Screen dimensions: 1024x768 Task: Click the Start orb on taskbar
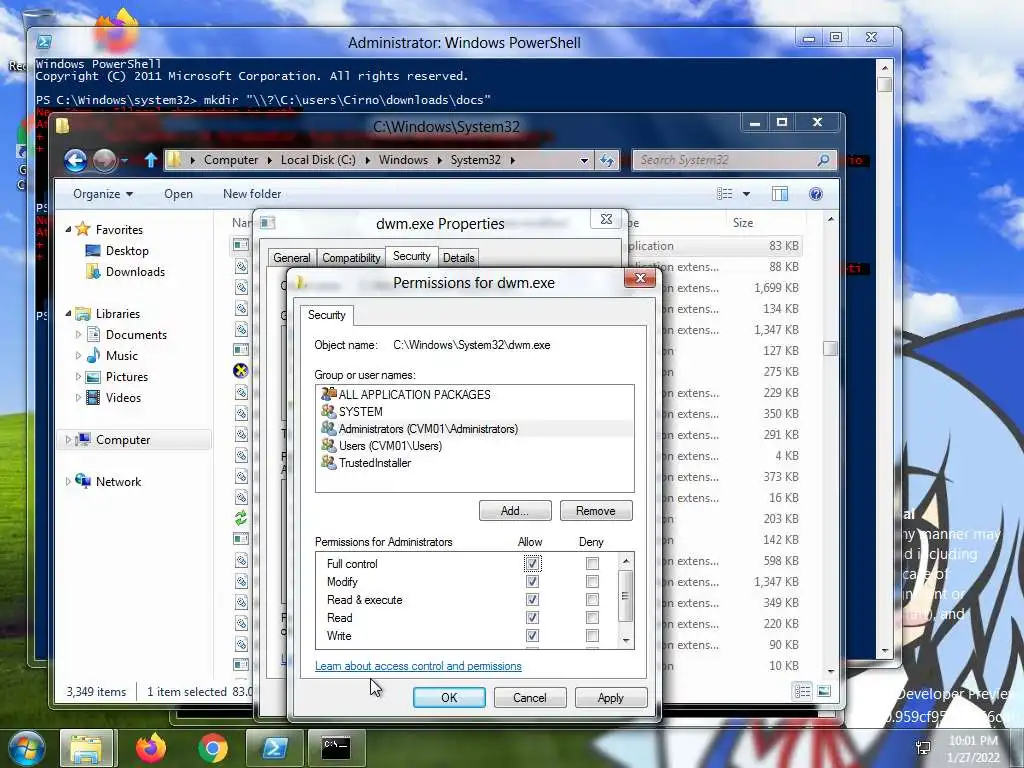pyautogui.click(x=27, y=748)
